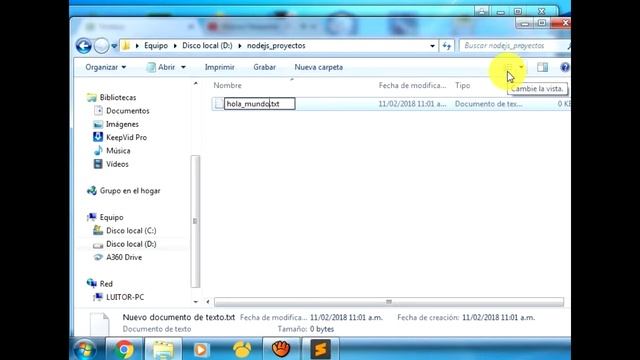Click the Documento de tex... type cell
640x360 pixels.
[x=489, y=104]
